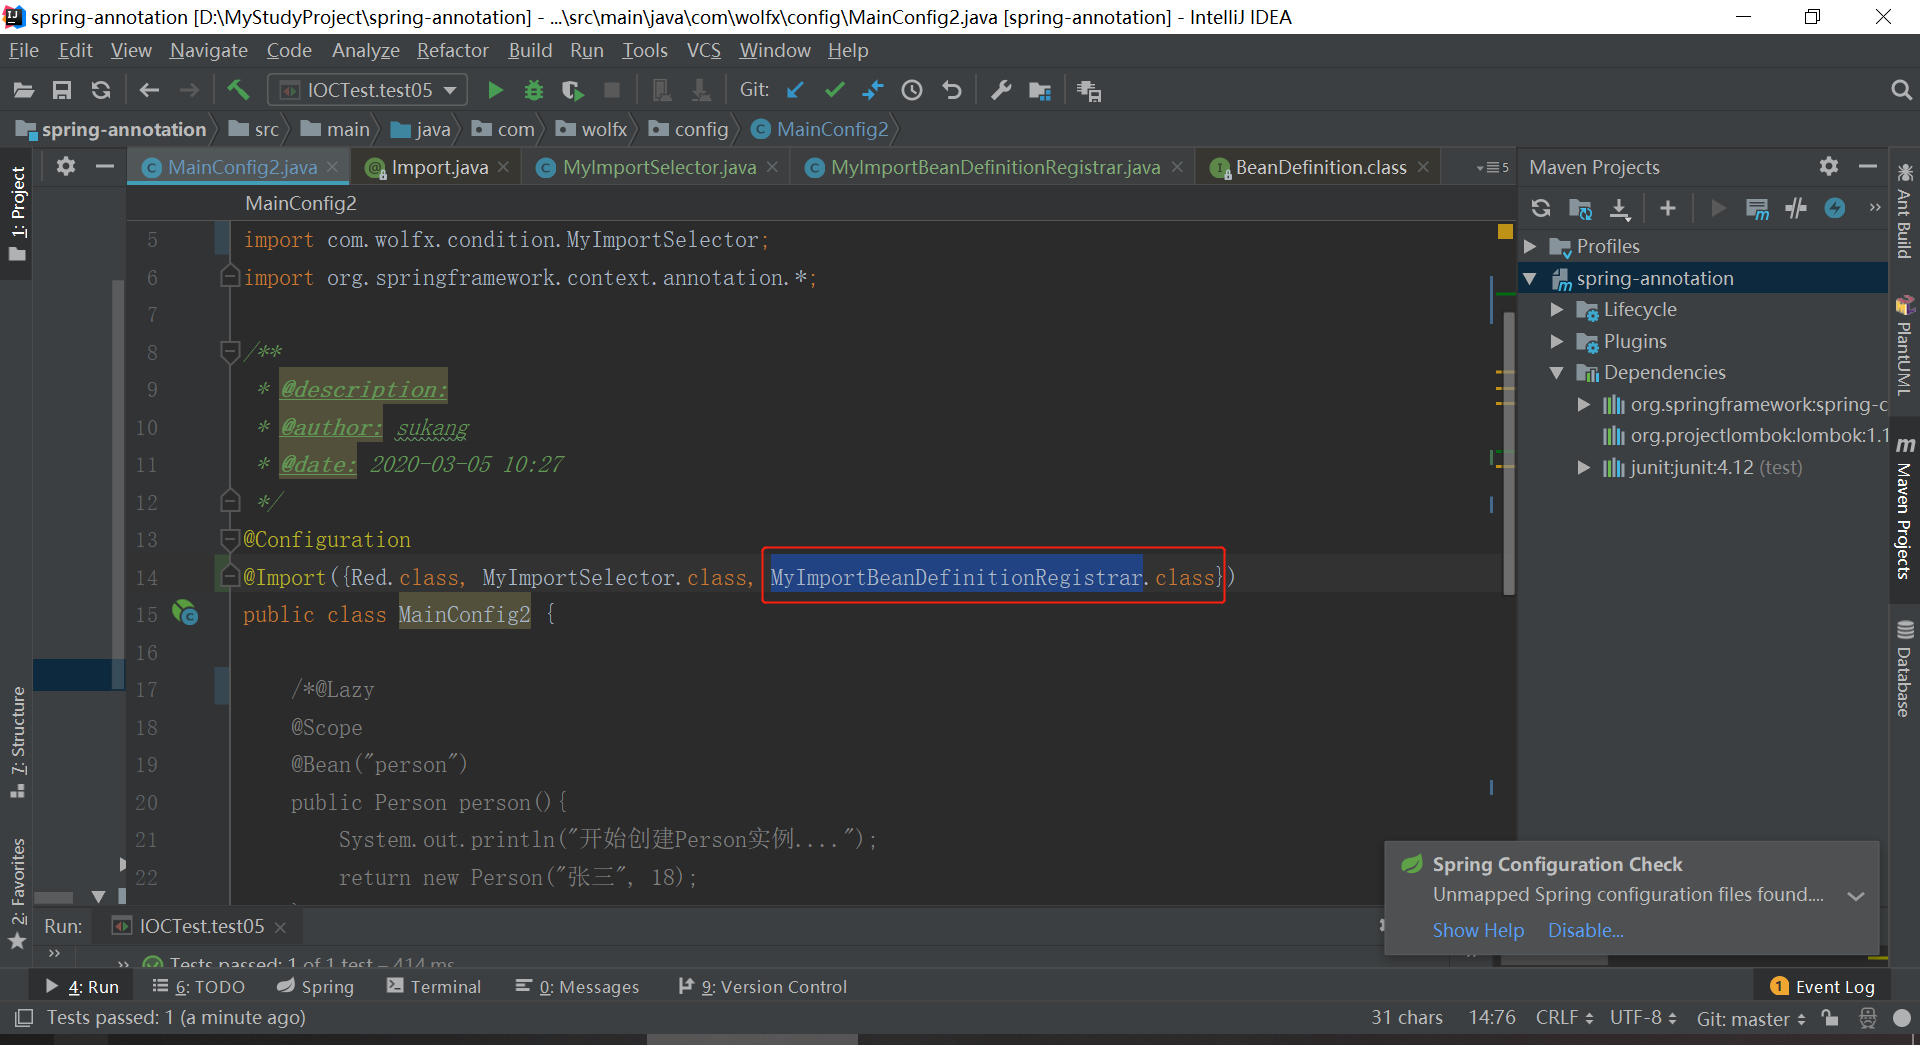Screen dimensions: 1920x1045
Task: Show Git history clock icon
Action: click(912, 90)
